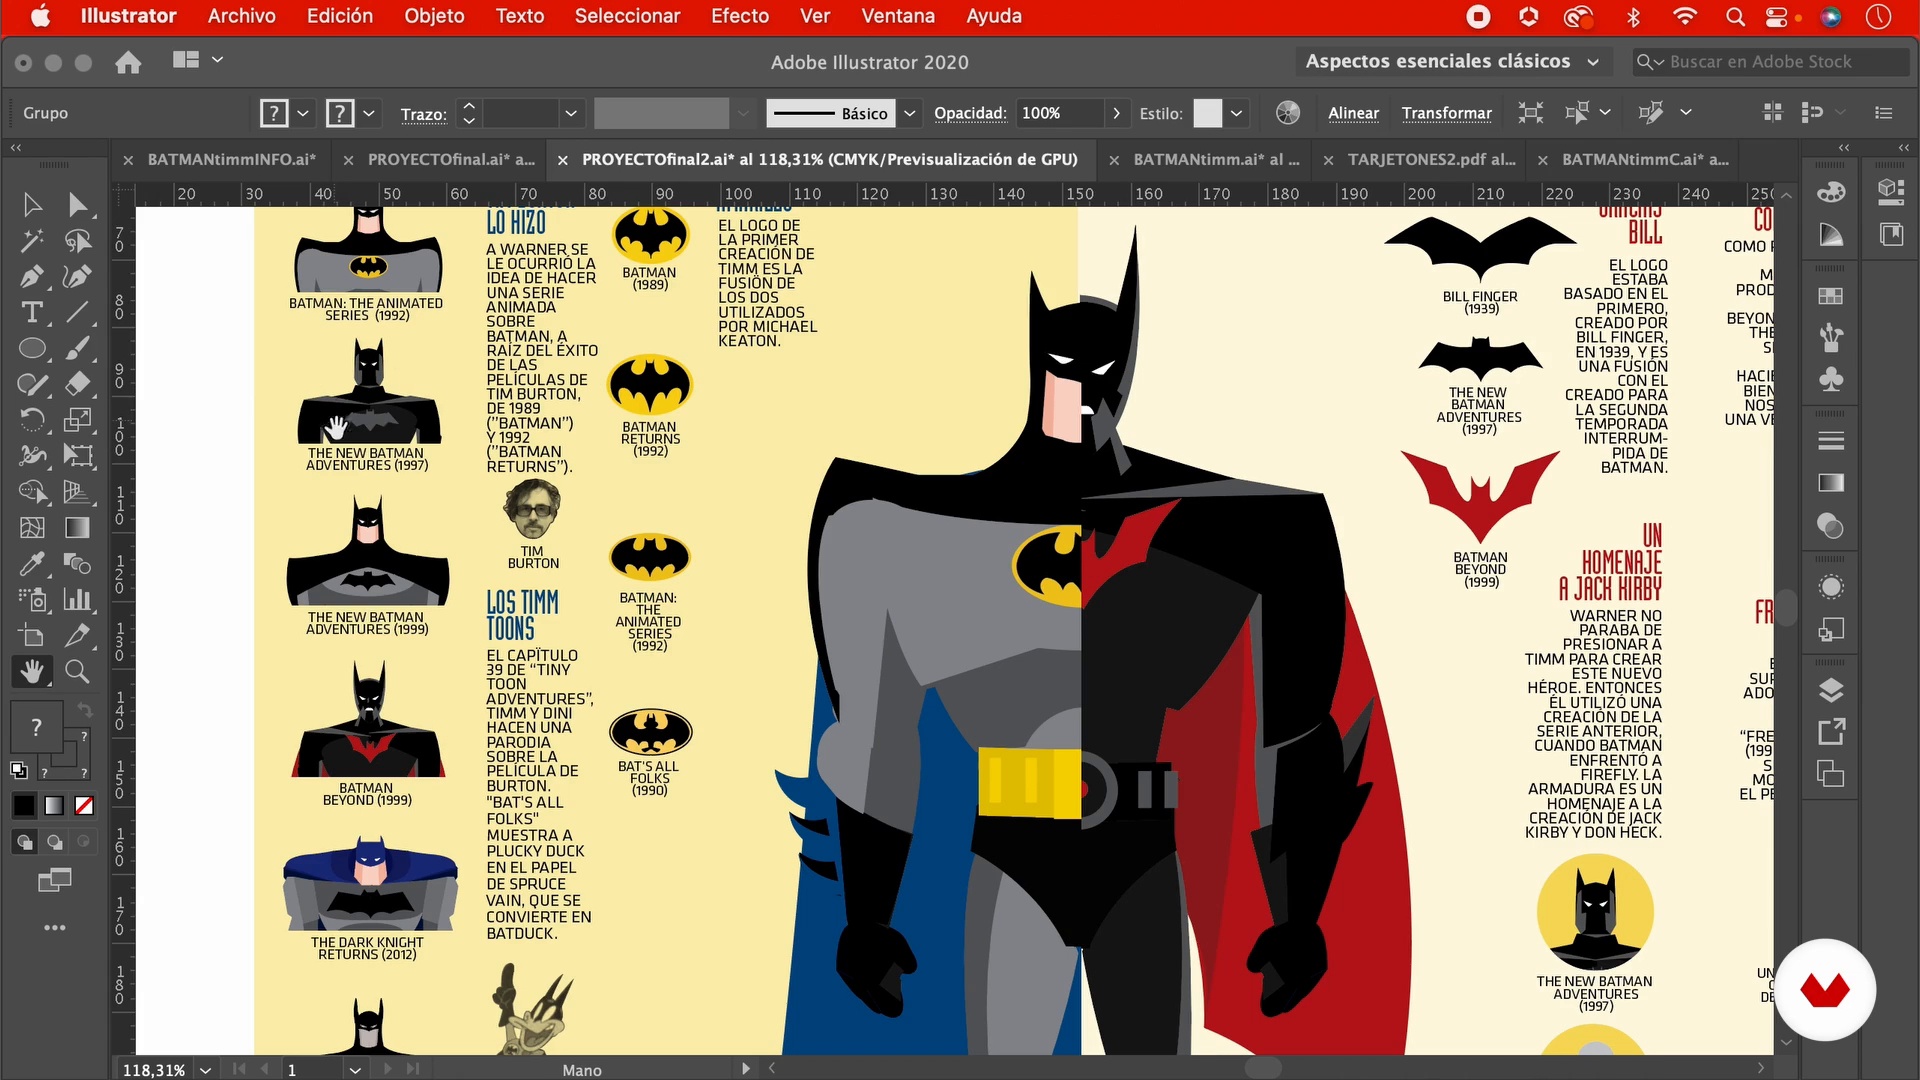Select the Gradient tool
The image size is (1920, 1080).
click(78, 528)
